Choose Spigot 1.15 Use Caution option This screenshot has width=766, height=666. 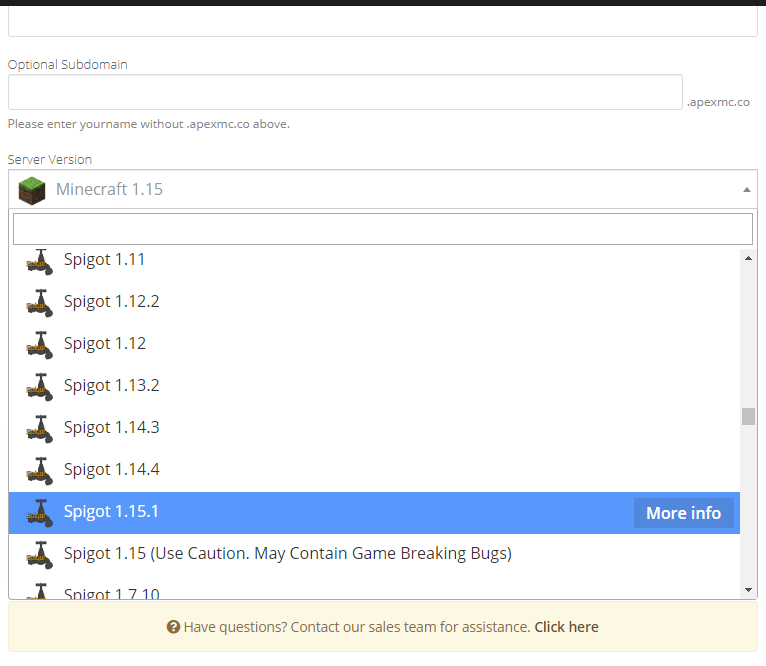coord(287,553)
